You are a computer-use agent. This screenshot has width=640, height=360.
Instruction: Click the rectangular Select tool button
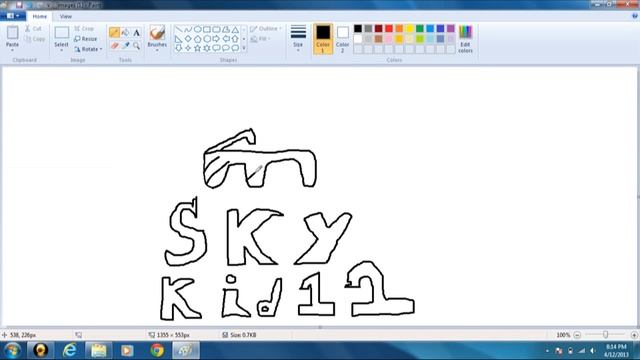click(x=62, y=33)
